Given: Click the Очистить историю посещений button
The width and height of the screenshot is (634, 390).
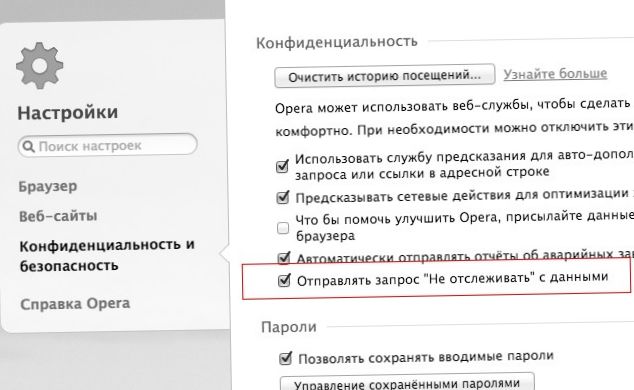Looking at the screenshot, I should tap(385, 76).
